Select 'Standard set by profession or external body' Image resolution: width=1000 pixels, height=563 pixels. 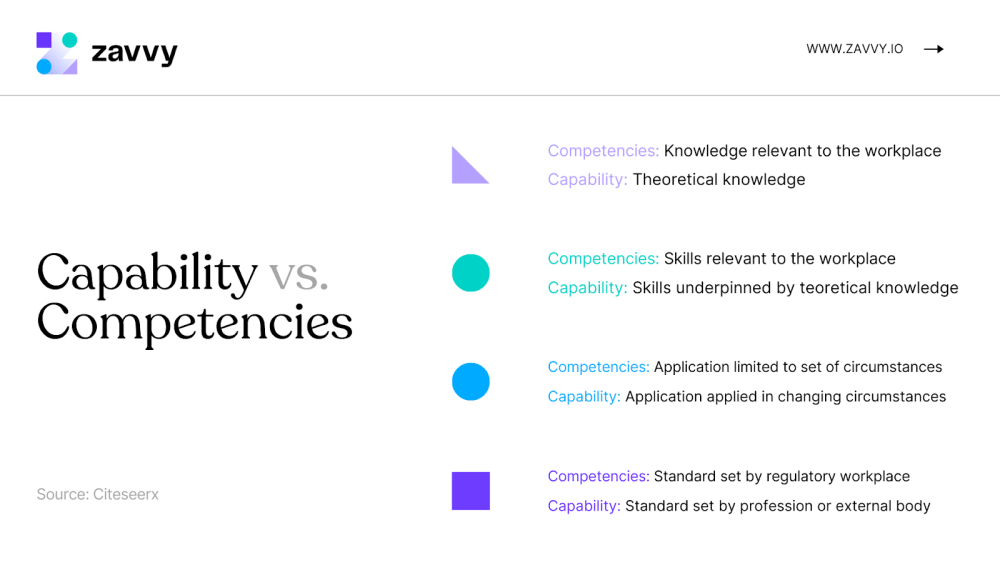tap(739, 506)
